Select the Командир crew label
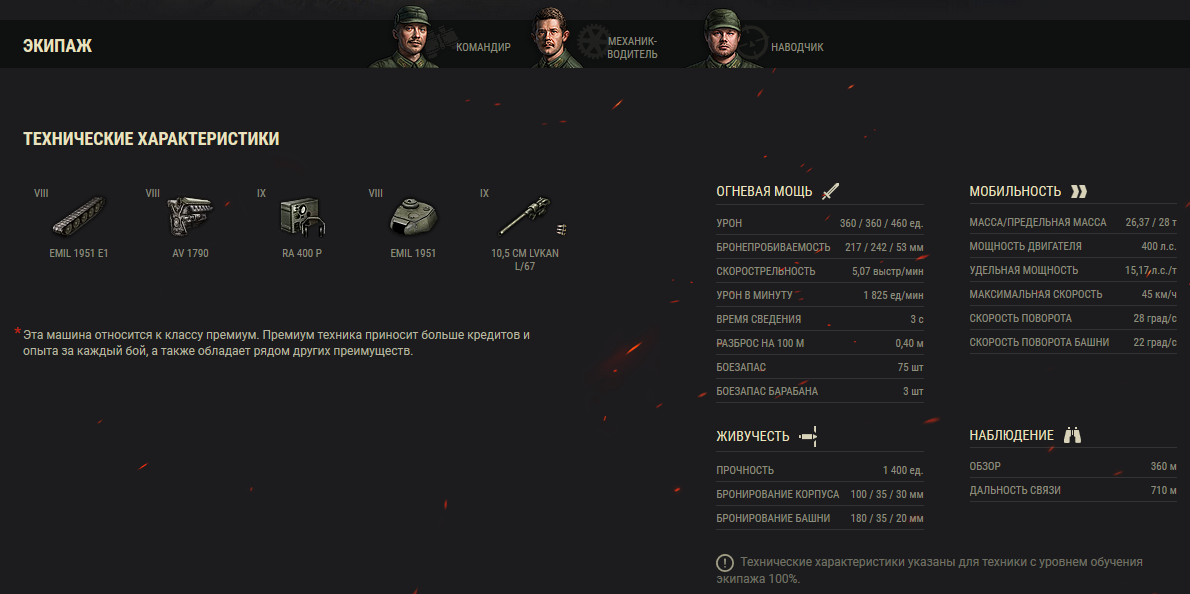1190x594 pixels. tap(483, 47)
